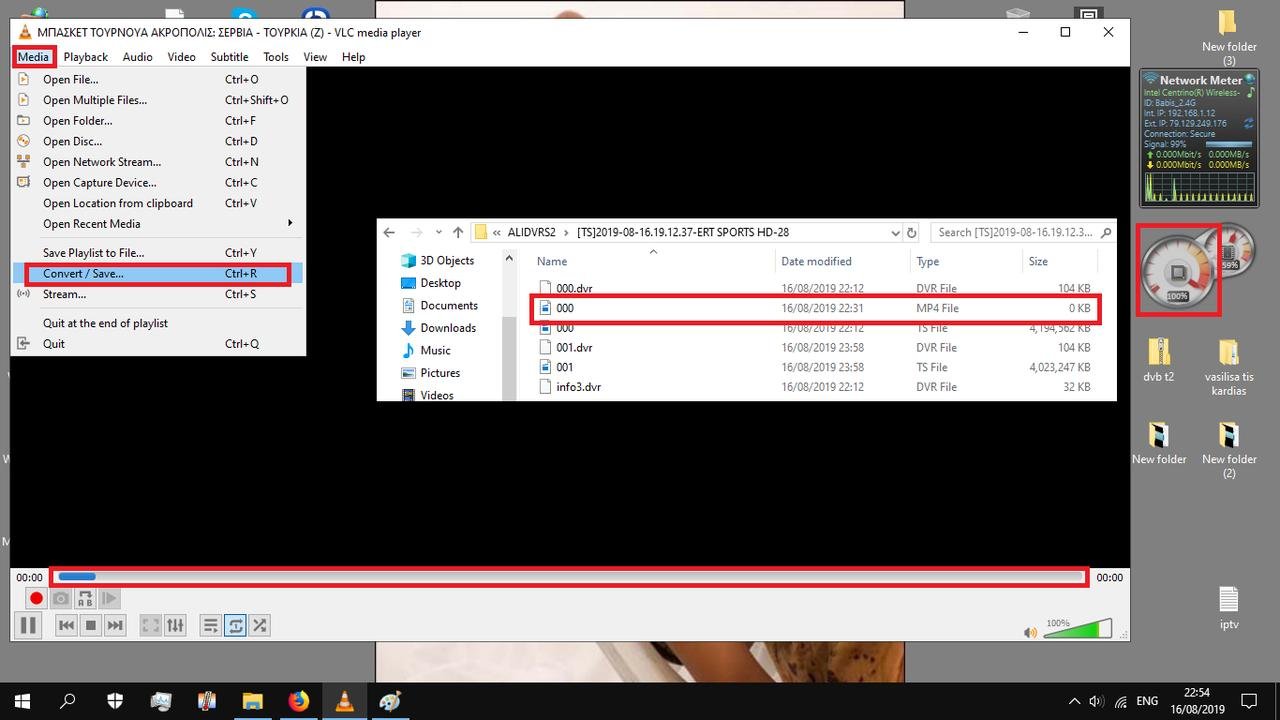Navigate up one folder level in Explorer

click(457, 231)
